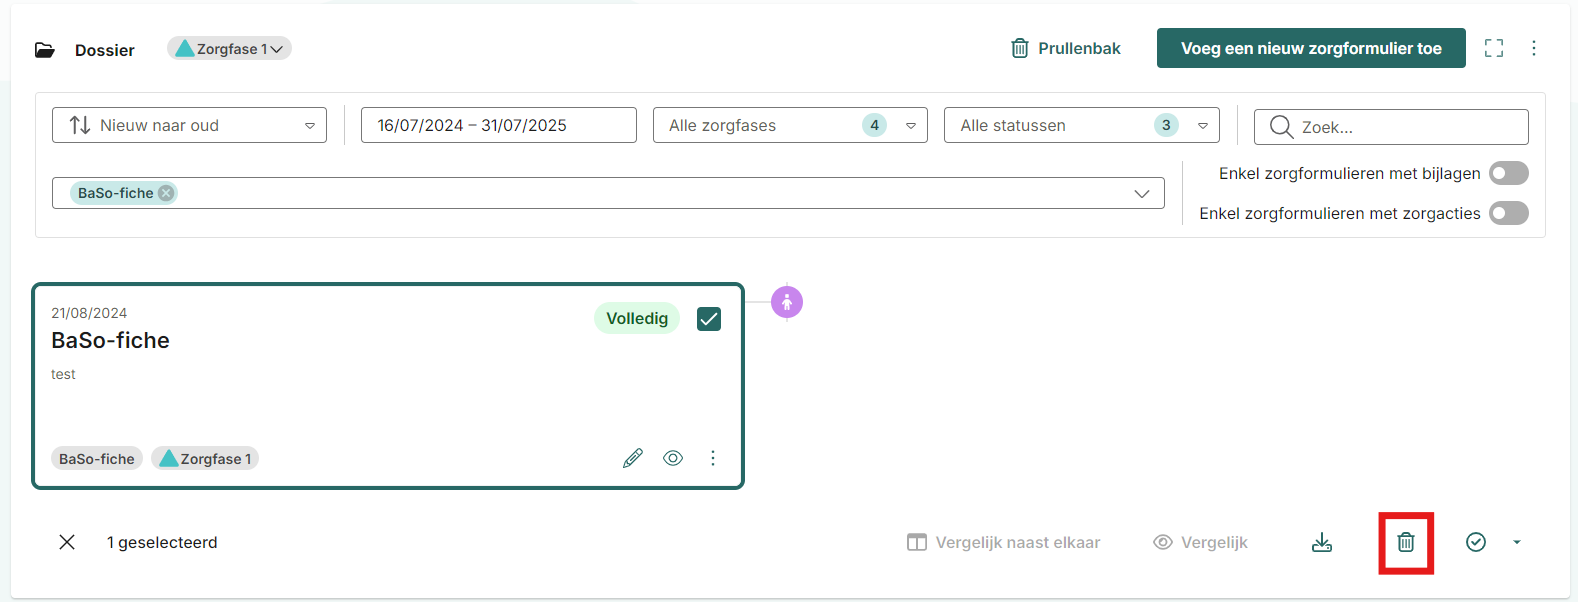View BaSo-fiche with the eye icon
Viewport: 1578px width, 602px height.
point(673,458)
